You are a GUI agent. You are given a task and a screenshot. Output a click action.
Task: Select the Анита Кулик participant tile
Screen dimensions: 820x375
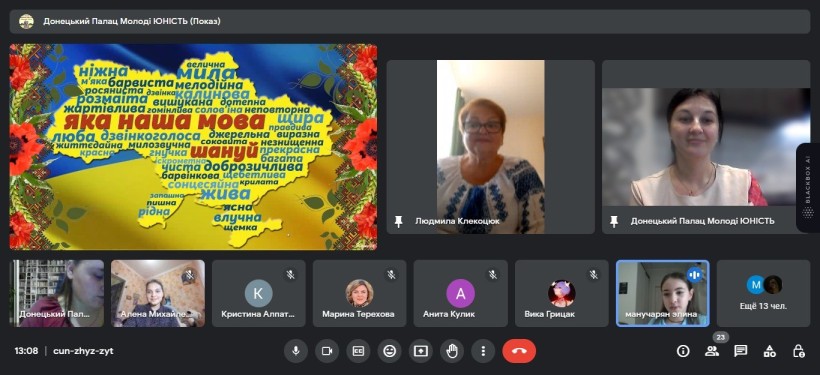pos(460,293)
